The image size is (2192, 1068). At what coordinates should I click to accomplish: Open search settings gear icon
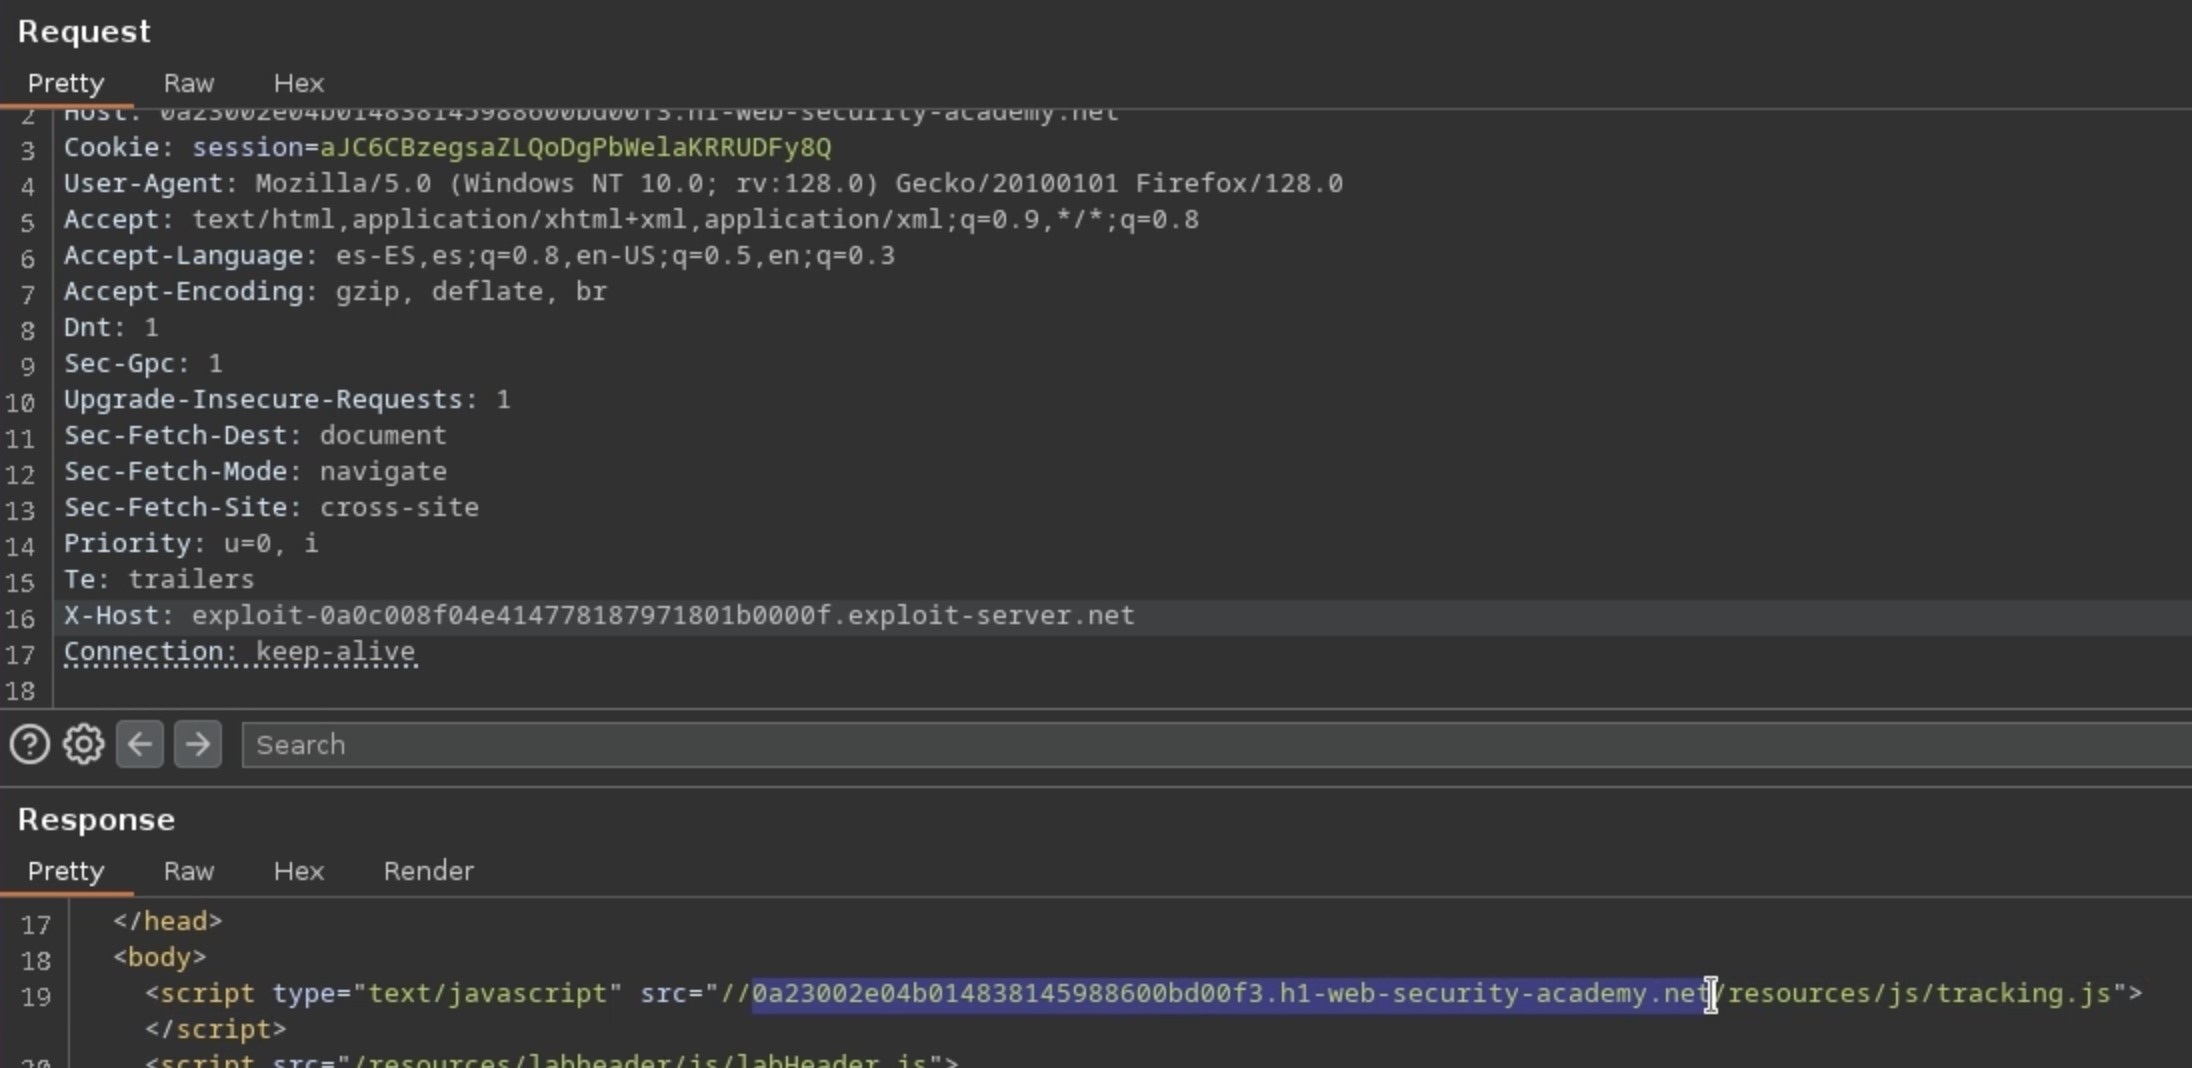(84, 744)
